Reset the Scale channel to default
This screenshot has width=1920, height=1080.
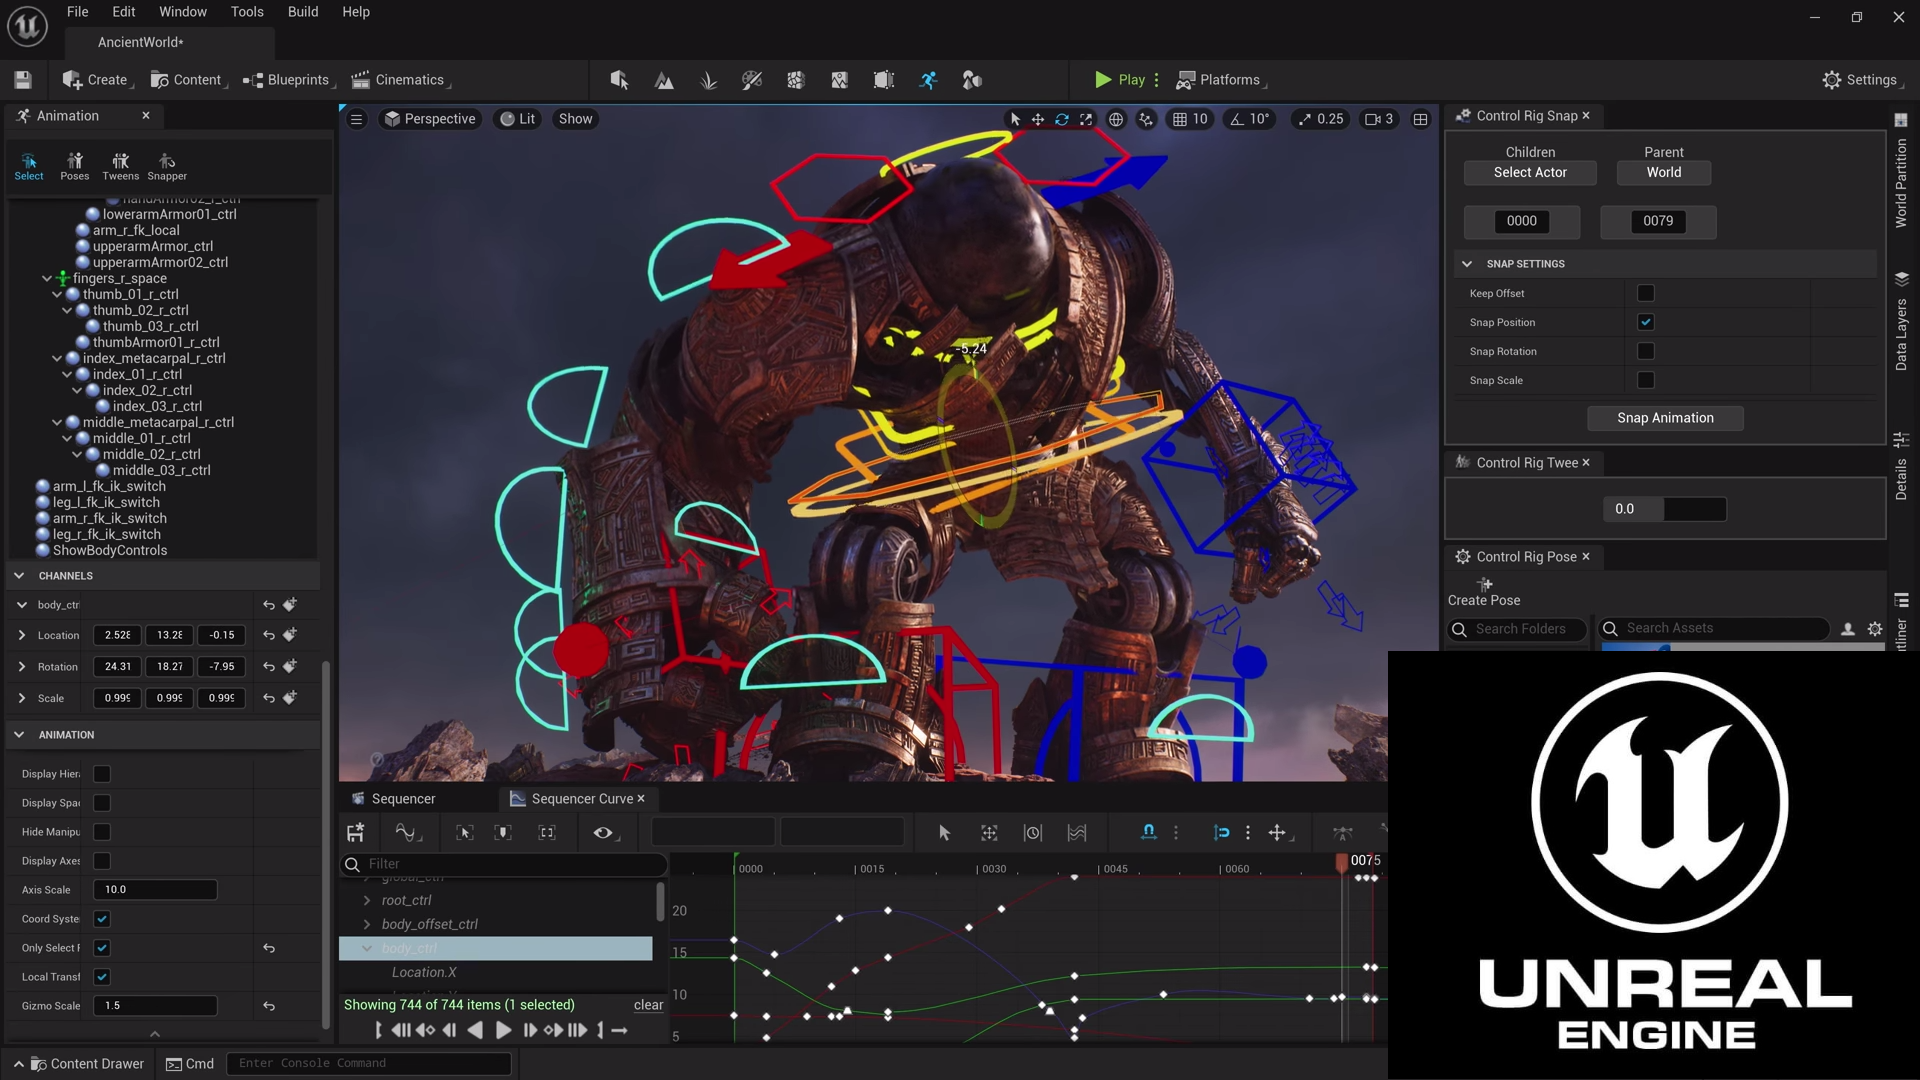tap(269, 698)
